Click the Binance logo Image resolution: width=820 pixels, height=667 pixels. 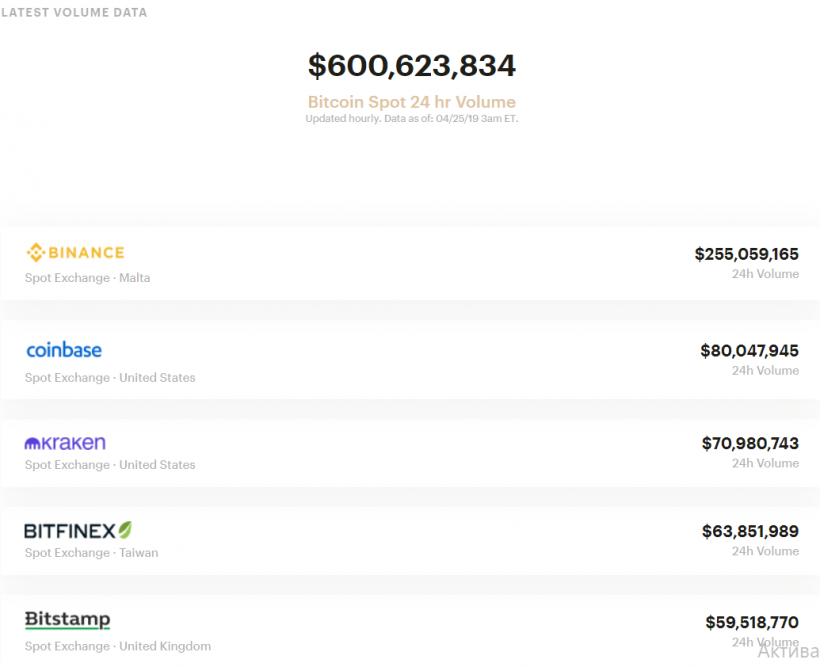tap(75, 253)
